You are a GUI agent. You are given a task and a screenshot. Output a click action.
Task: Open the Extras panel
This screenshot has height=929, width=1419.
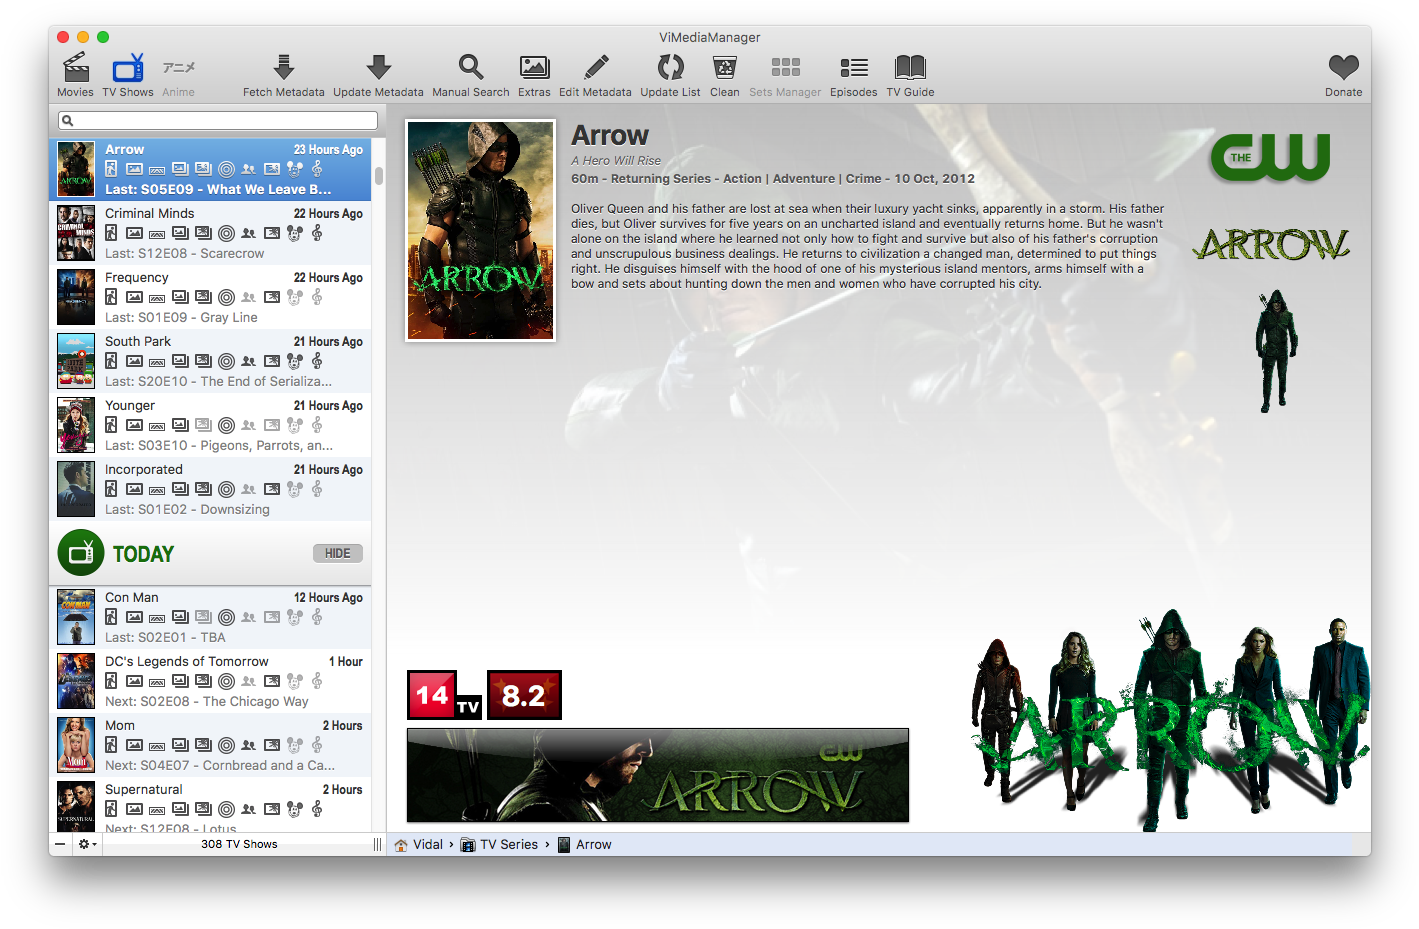[534, 68]
